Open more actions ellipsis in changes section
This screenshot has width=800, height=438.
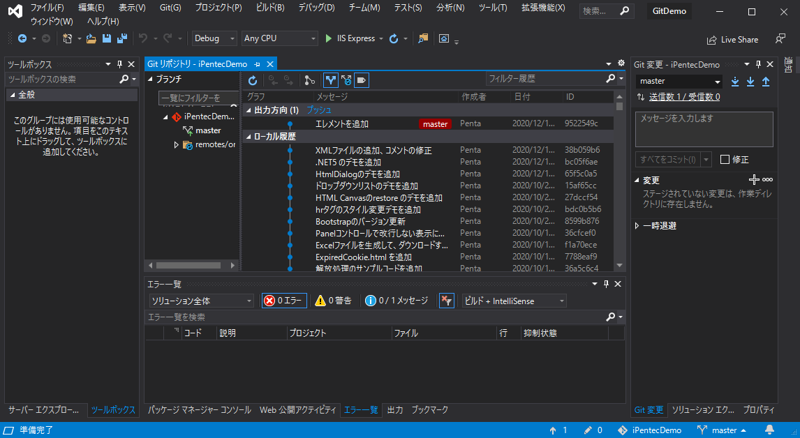(767, 180)
